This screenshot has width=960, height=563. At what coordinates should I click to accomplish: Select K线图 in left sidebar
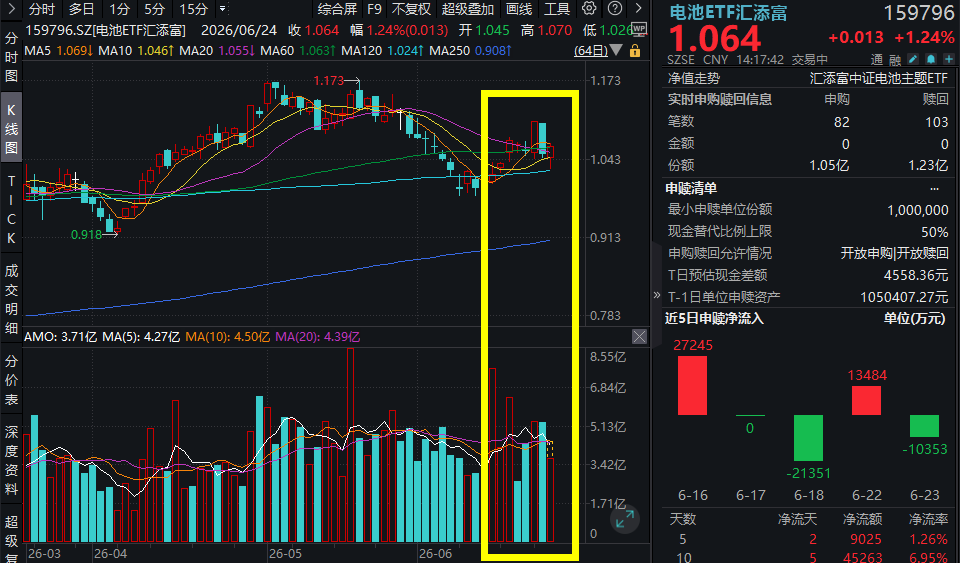(x=11, y=129)
